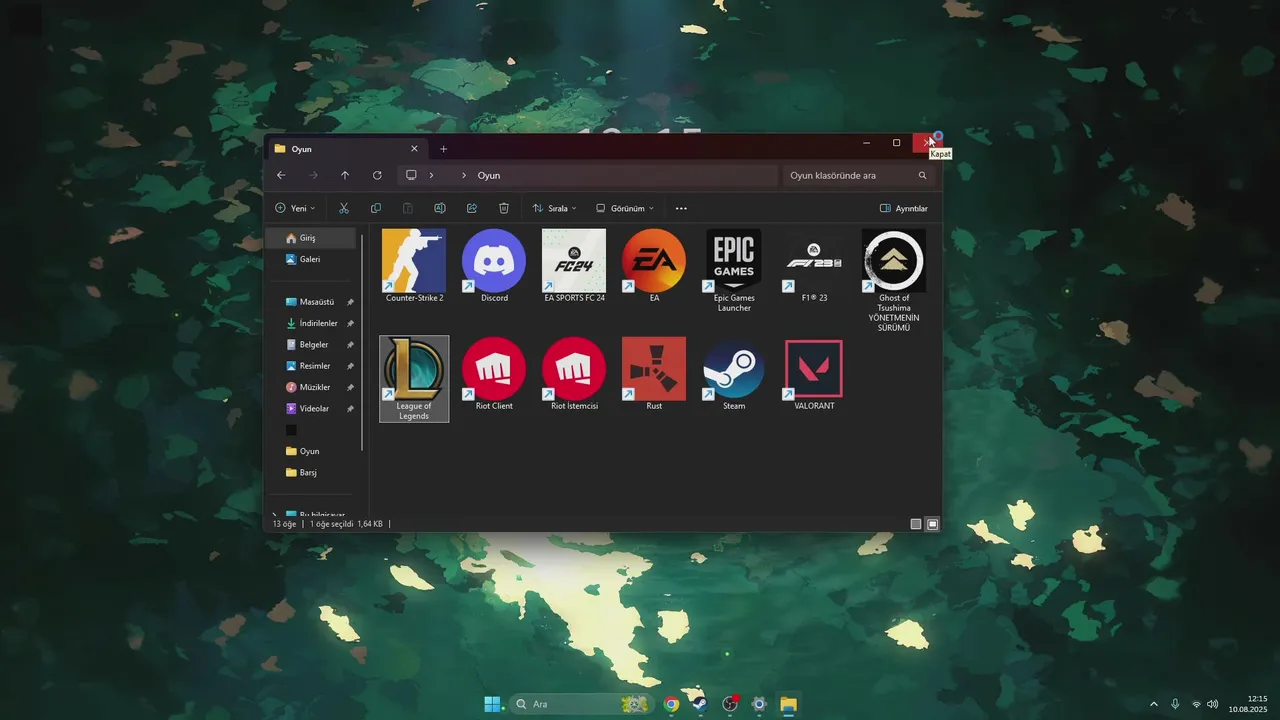Screen dimensions: 1280x720
Task: Add a new tab with plus button
Action: point(444,149)
